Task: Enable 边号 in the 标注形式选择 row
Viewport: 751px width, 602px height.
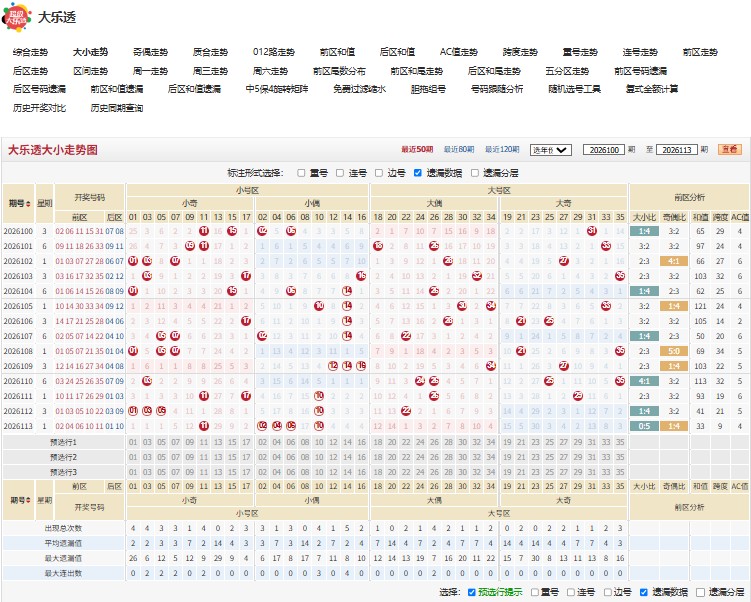Action: coord(378,173)
